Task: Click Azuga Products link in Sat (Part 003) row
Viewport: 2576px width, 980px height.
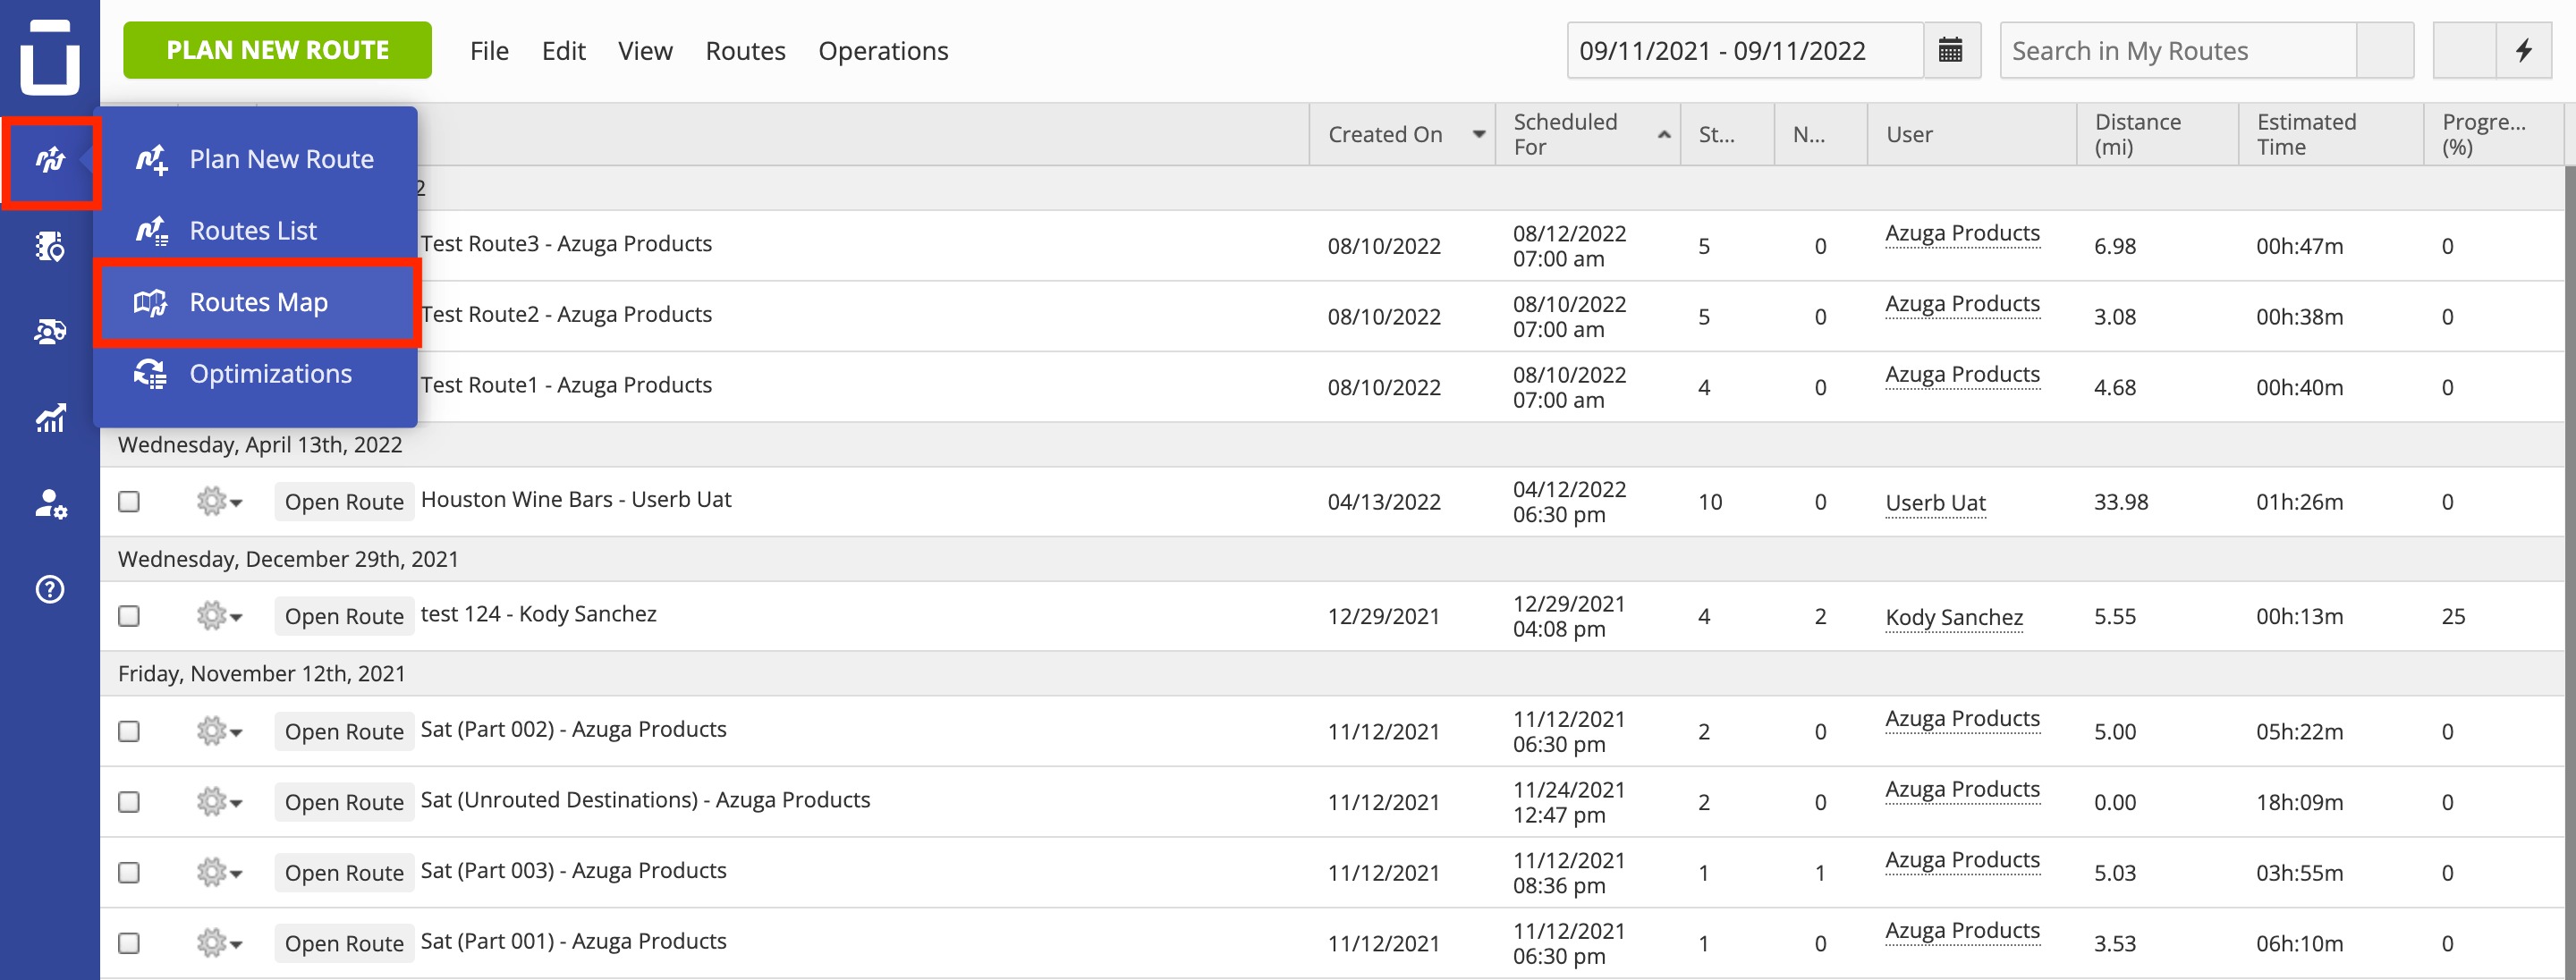Action: tap(1962, 860)
